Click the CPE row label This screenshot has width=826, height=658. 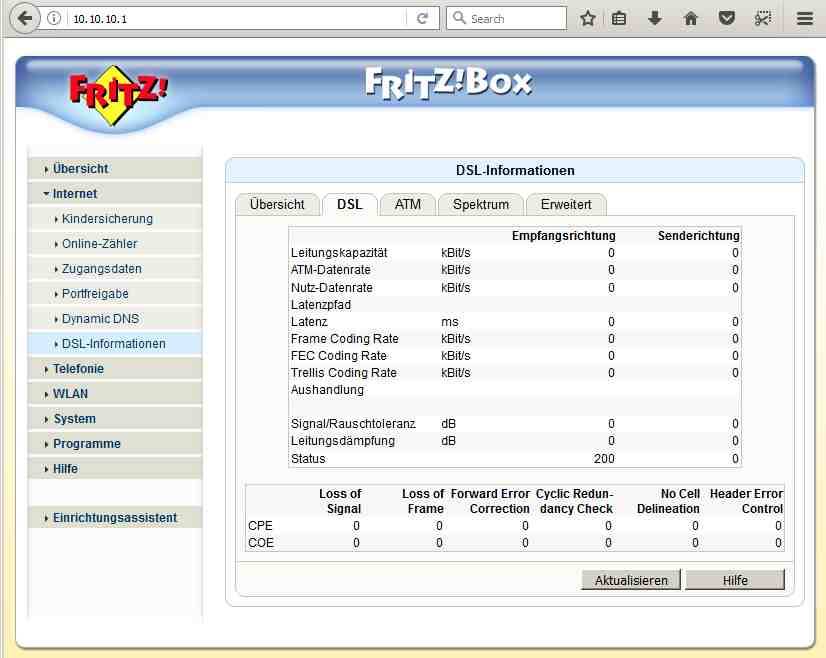point(260,526)
